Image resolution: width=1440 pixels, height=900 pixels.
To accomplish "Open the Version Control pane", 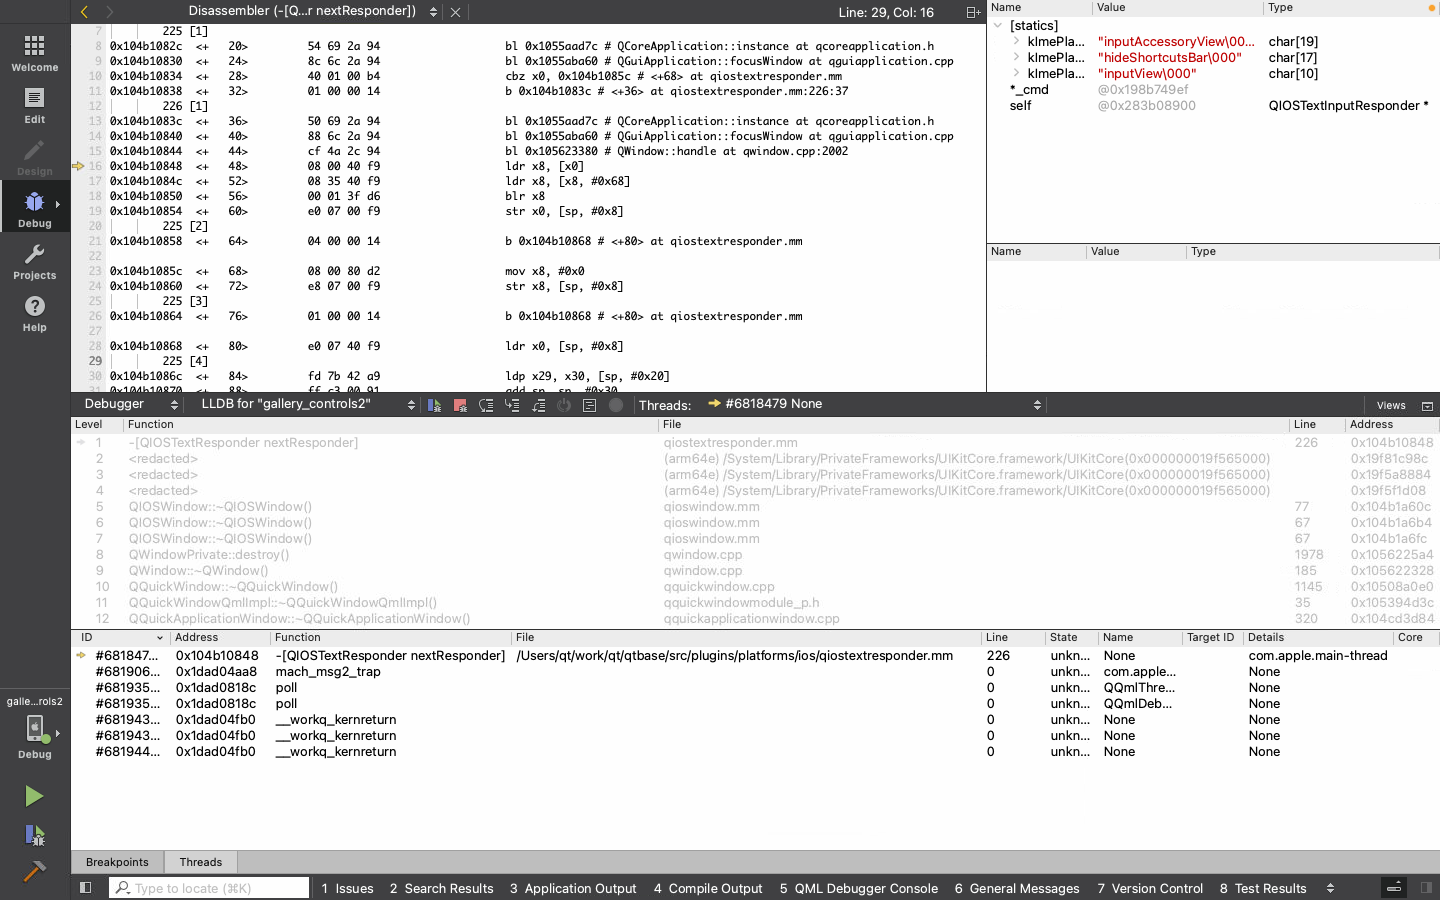I will click(x=1150, y=888).
